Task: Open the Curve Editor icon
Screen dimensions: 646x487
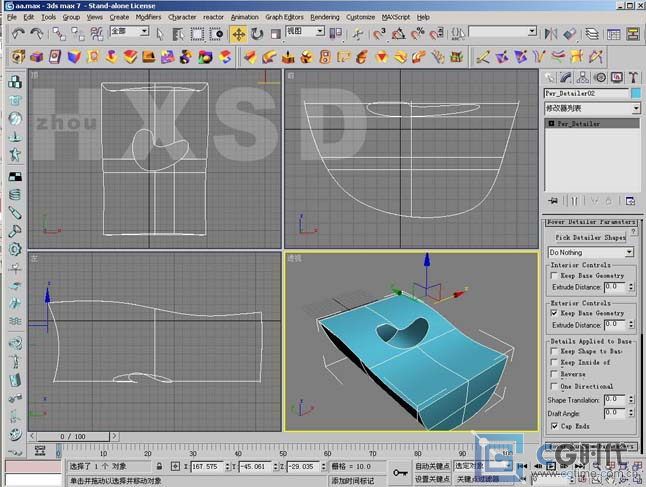Action: pos(613,34)
